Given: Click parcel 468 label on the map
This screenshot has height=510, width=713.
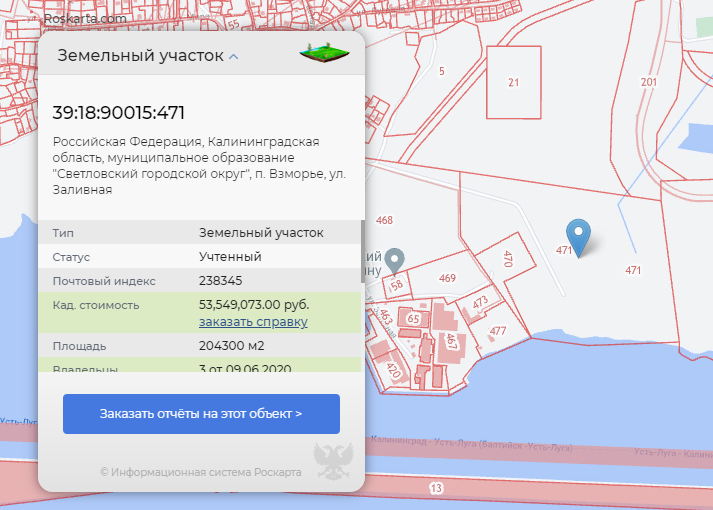Looking at the screenshot, I should click(x=384, y=220).
